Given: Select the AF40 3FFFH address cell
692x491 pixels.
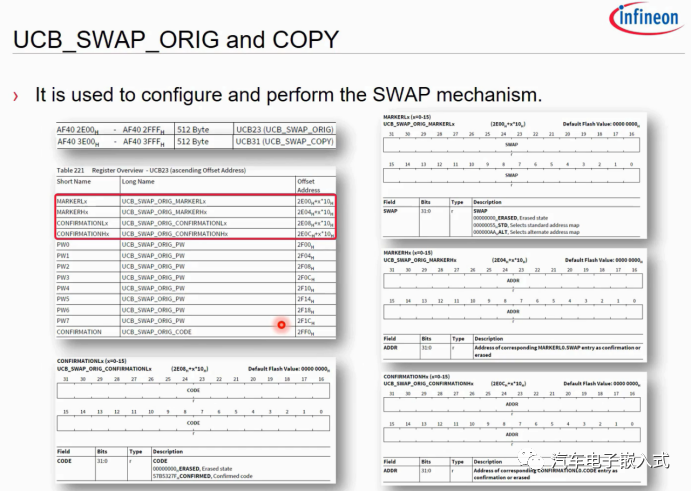Looking at the screenshot, I should coord(144,142).
